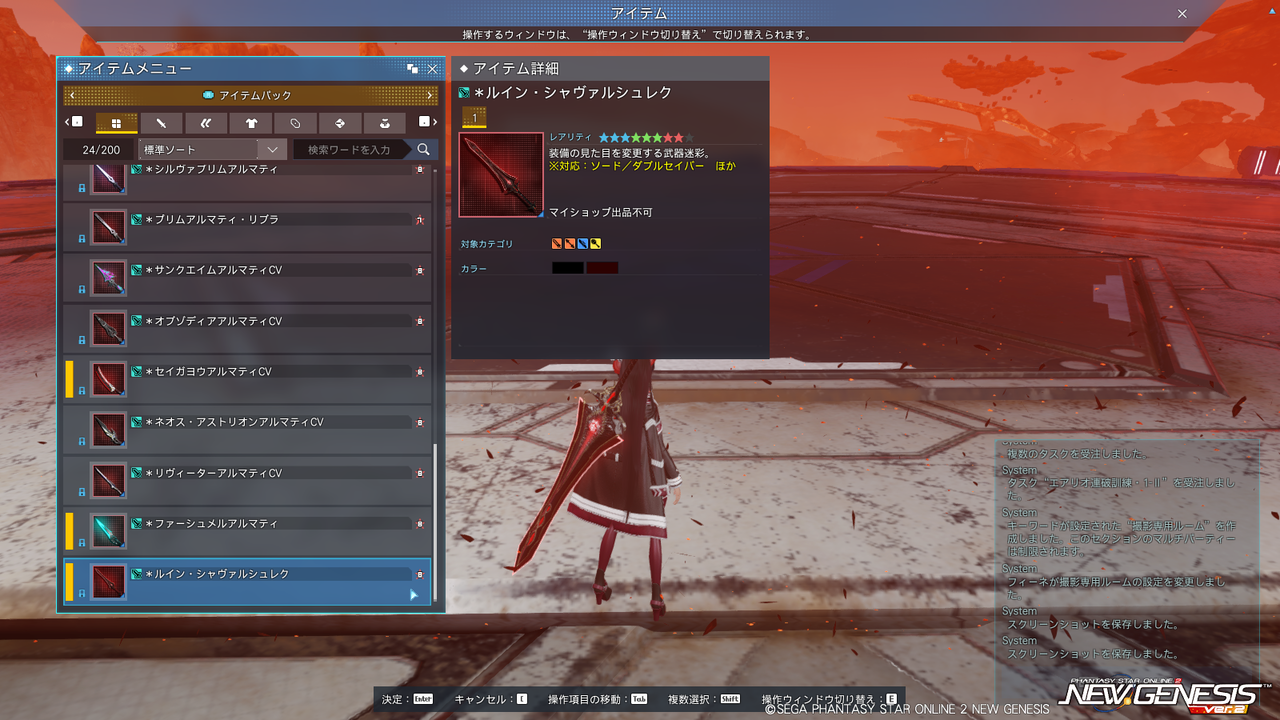The width and height of the screenshot is (1280, 720).
Task: Click the quantity tab labeled 1
Action: pyautogui.click(x=474, y=118)
